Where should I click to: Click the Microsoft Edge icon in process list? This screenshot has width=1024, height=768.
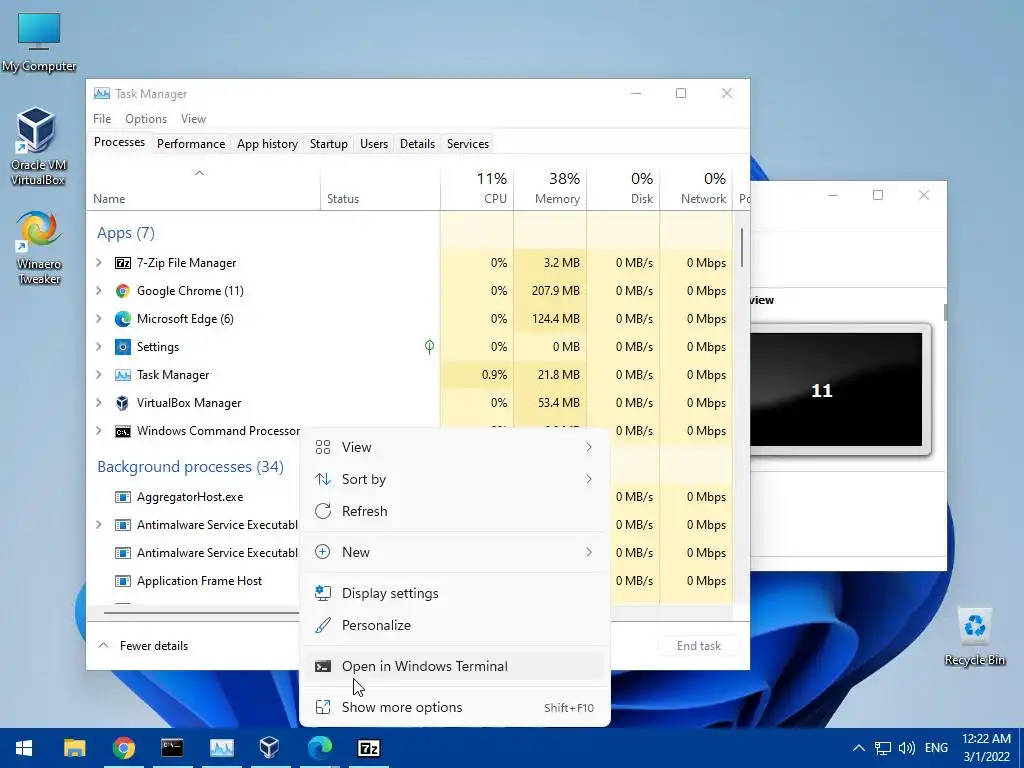[123, 319]
